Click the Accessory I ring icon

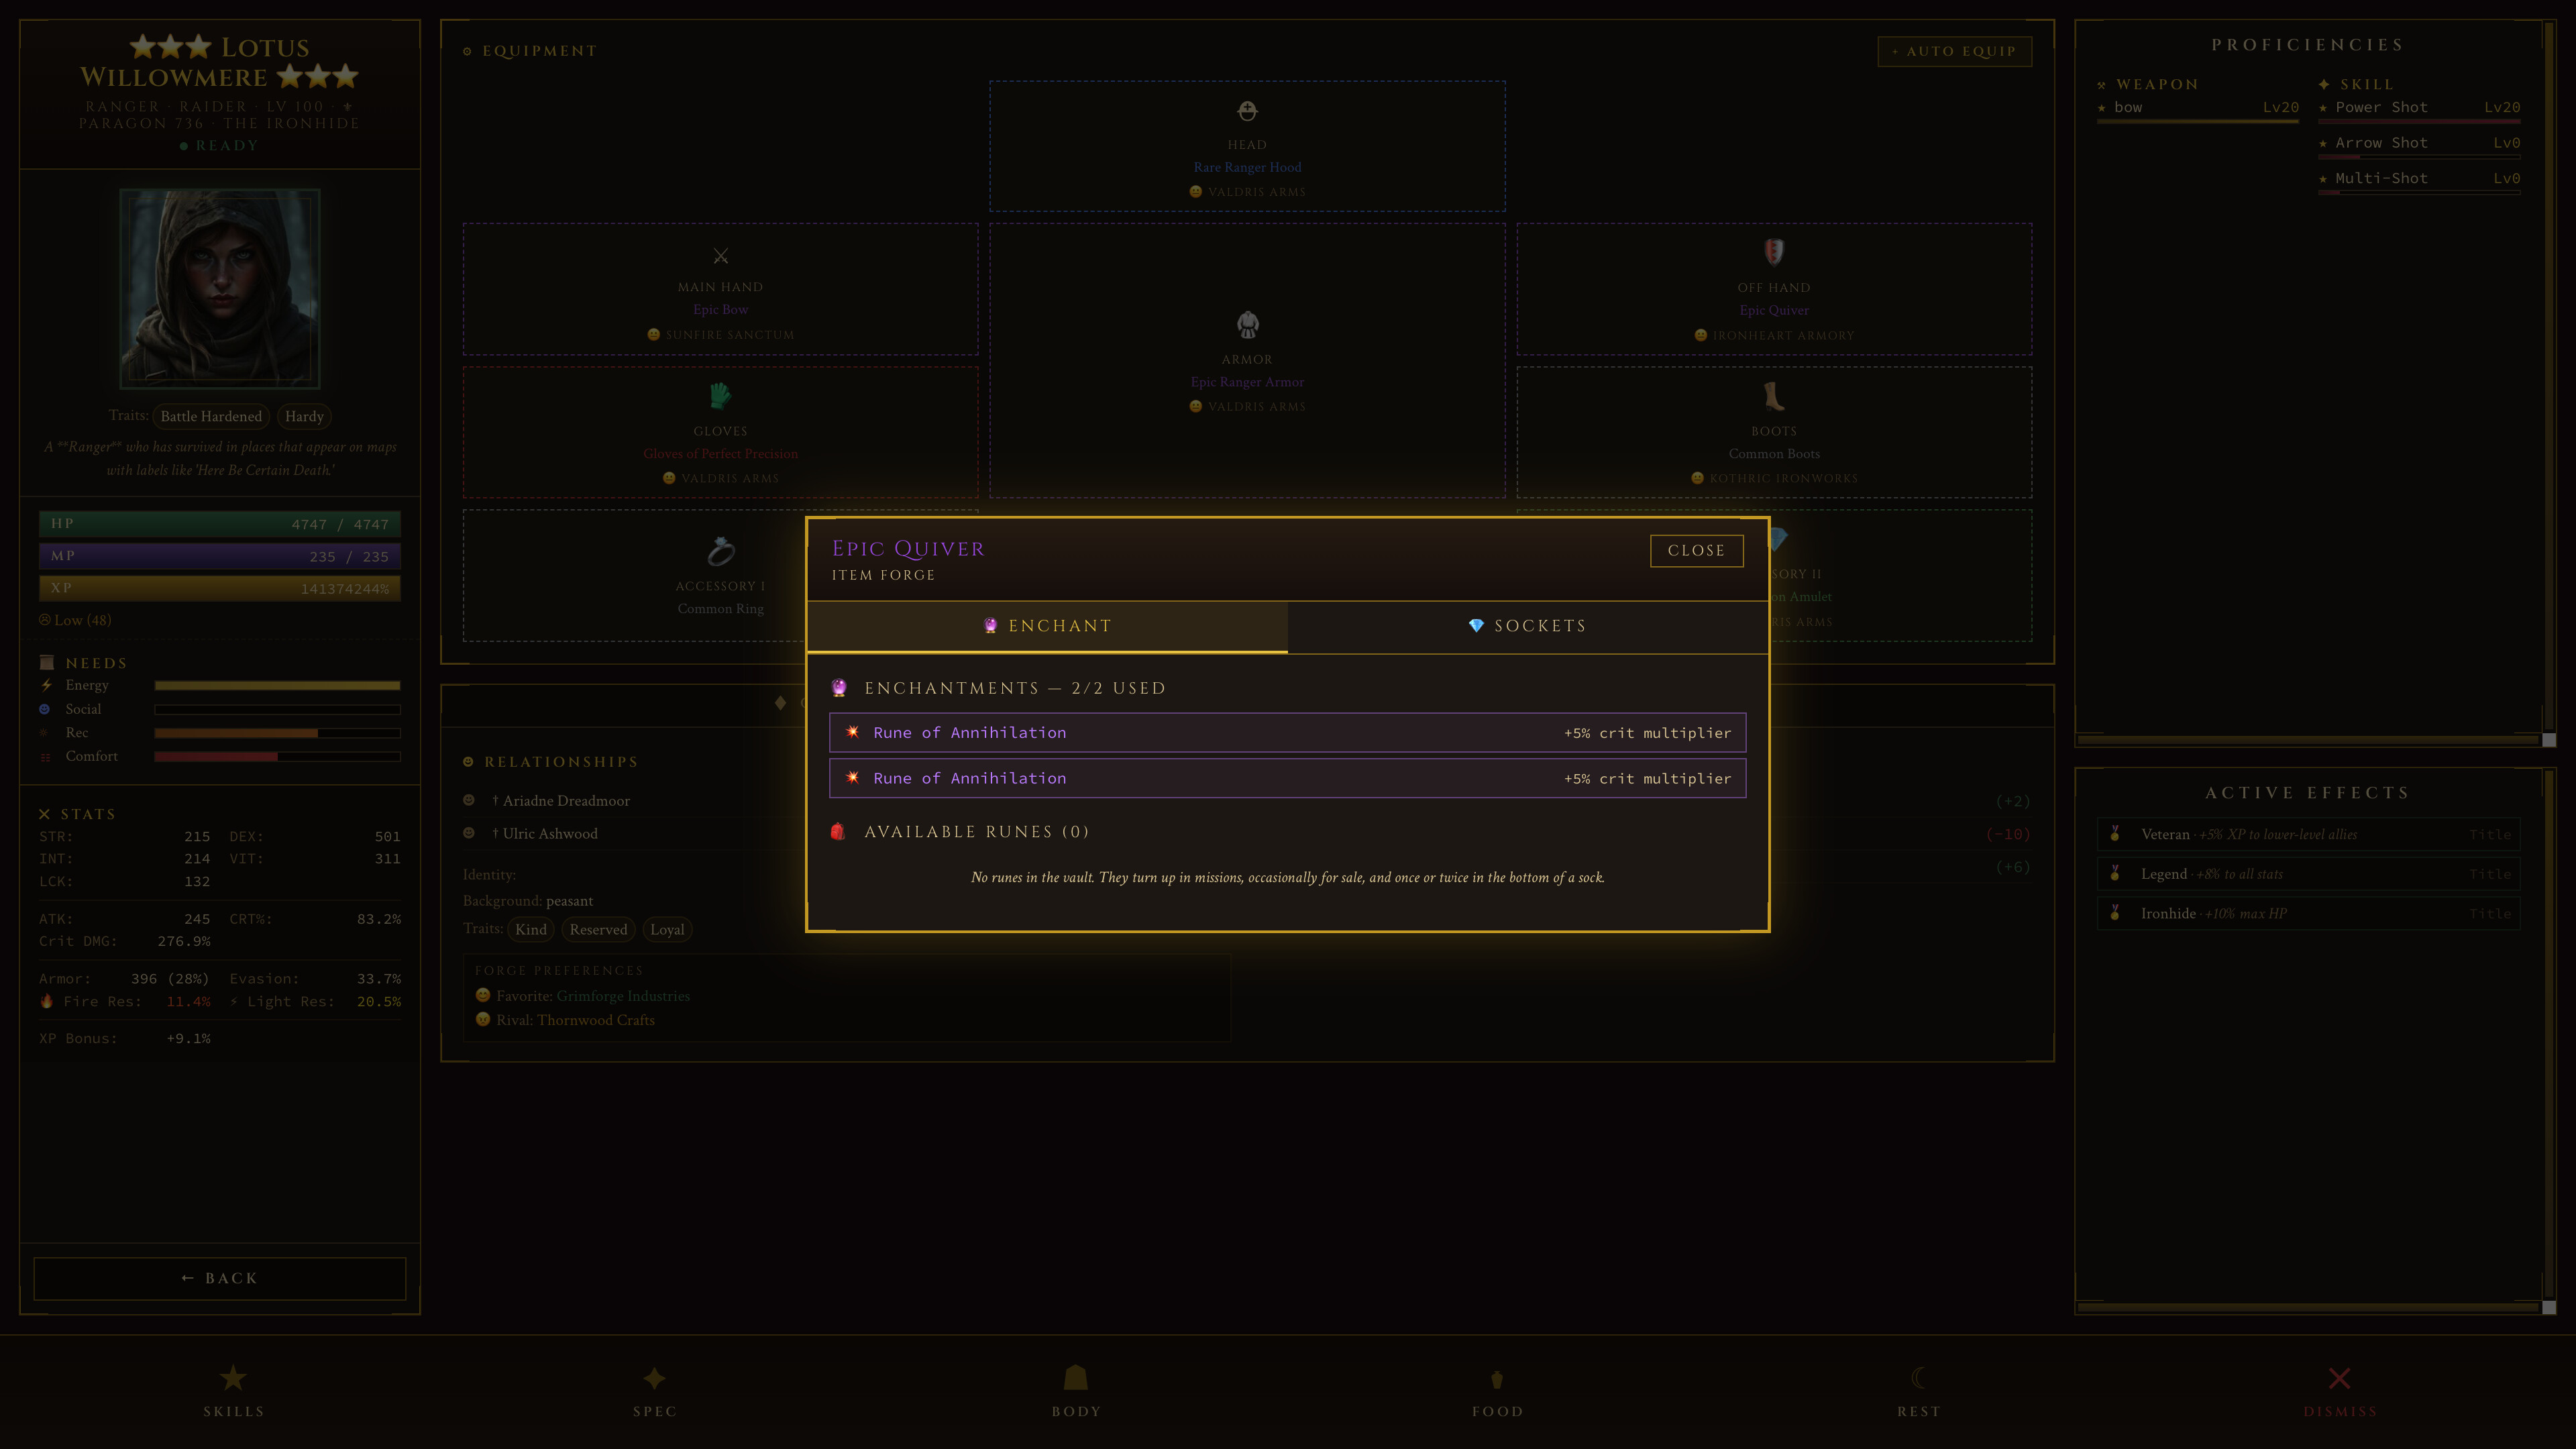[x=720, y=551]
